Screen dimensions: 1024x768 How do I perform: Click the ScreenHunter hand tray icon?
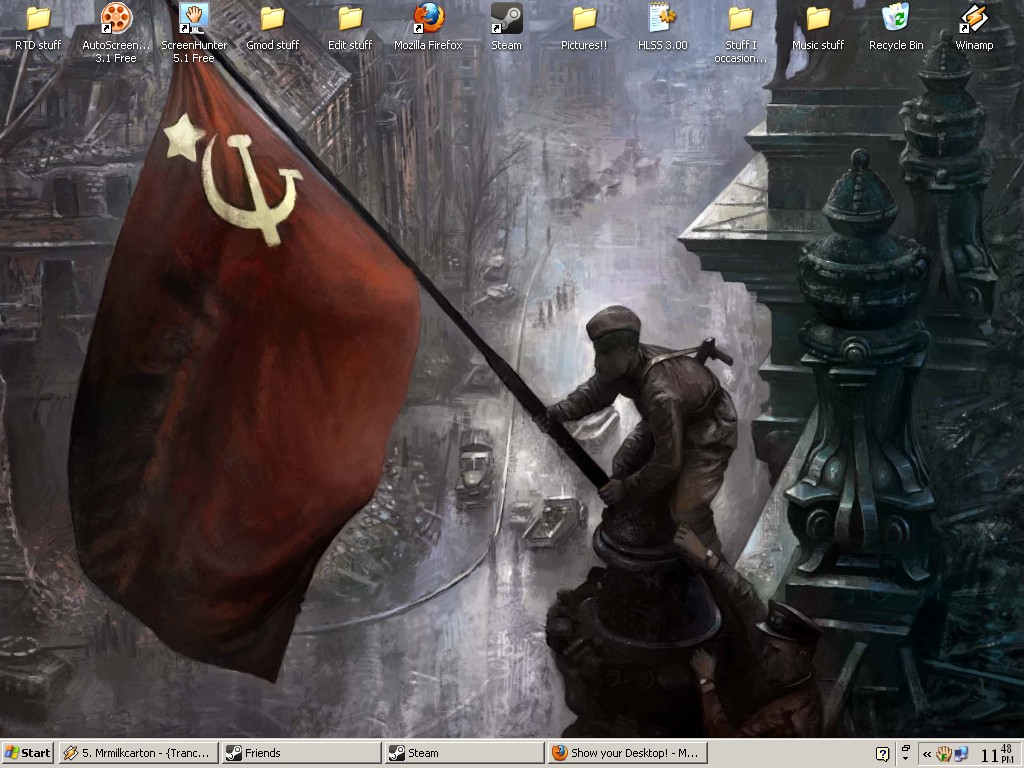(943, 754)
